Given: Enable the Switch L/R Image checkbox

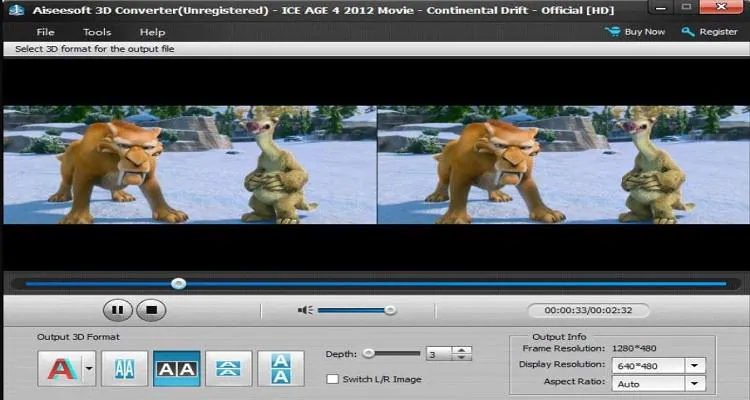Looking at the screenshot, I should 332,379.
